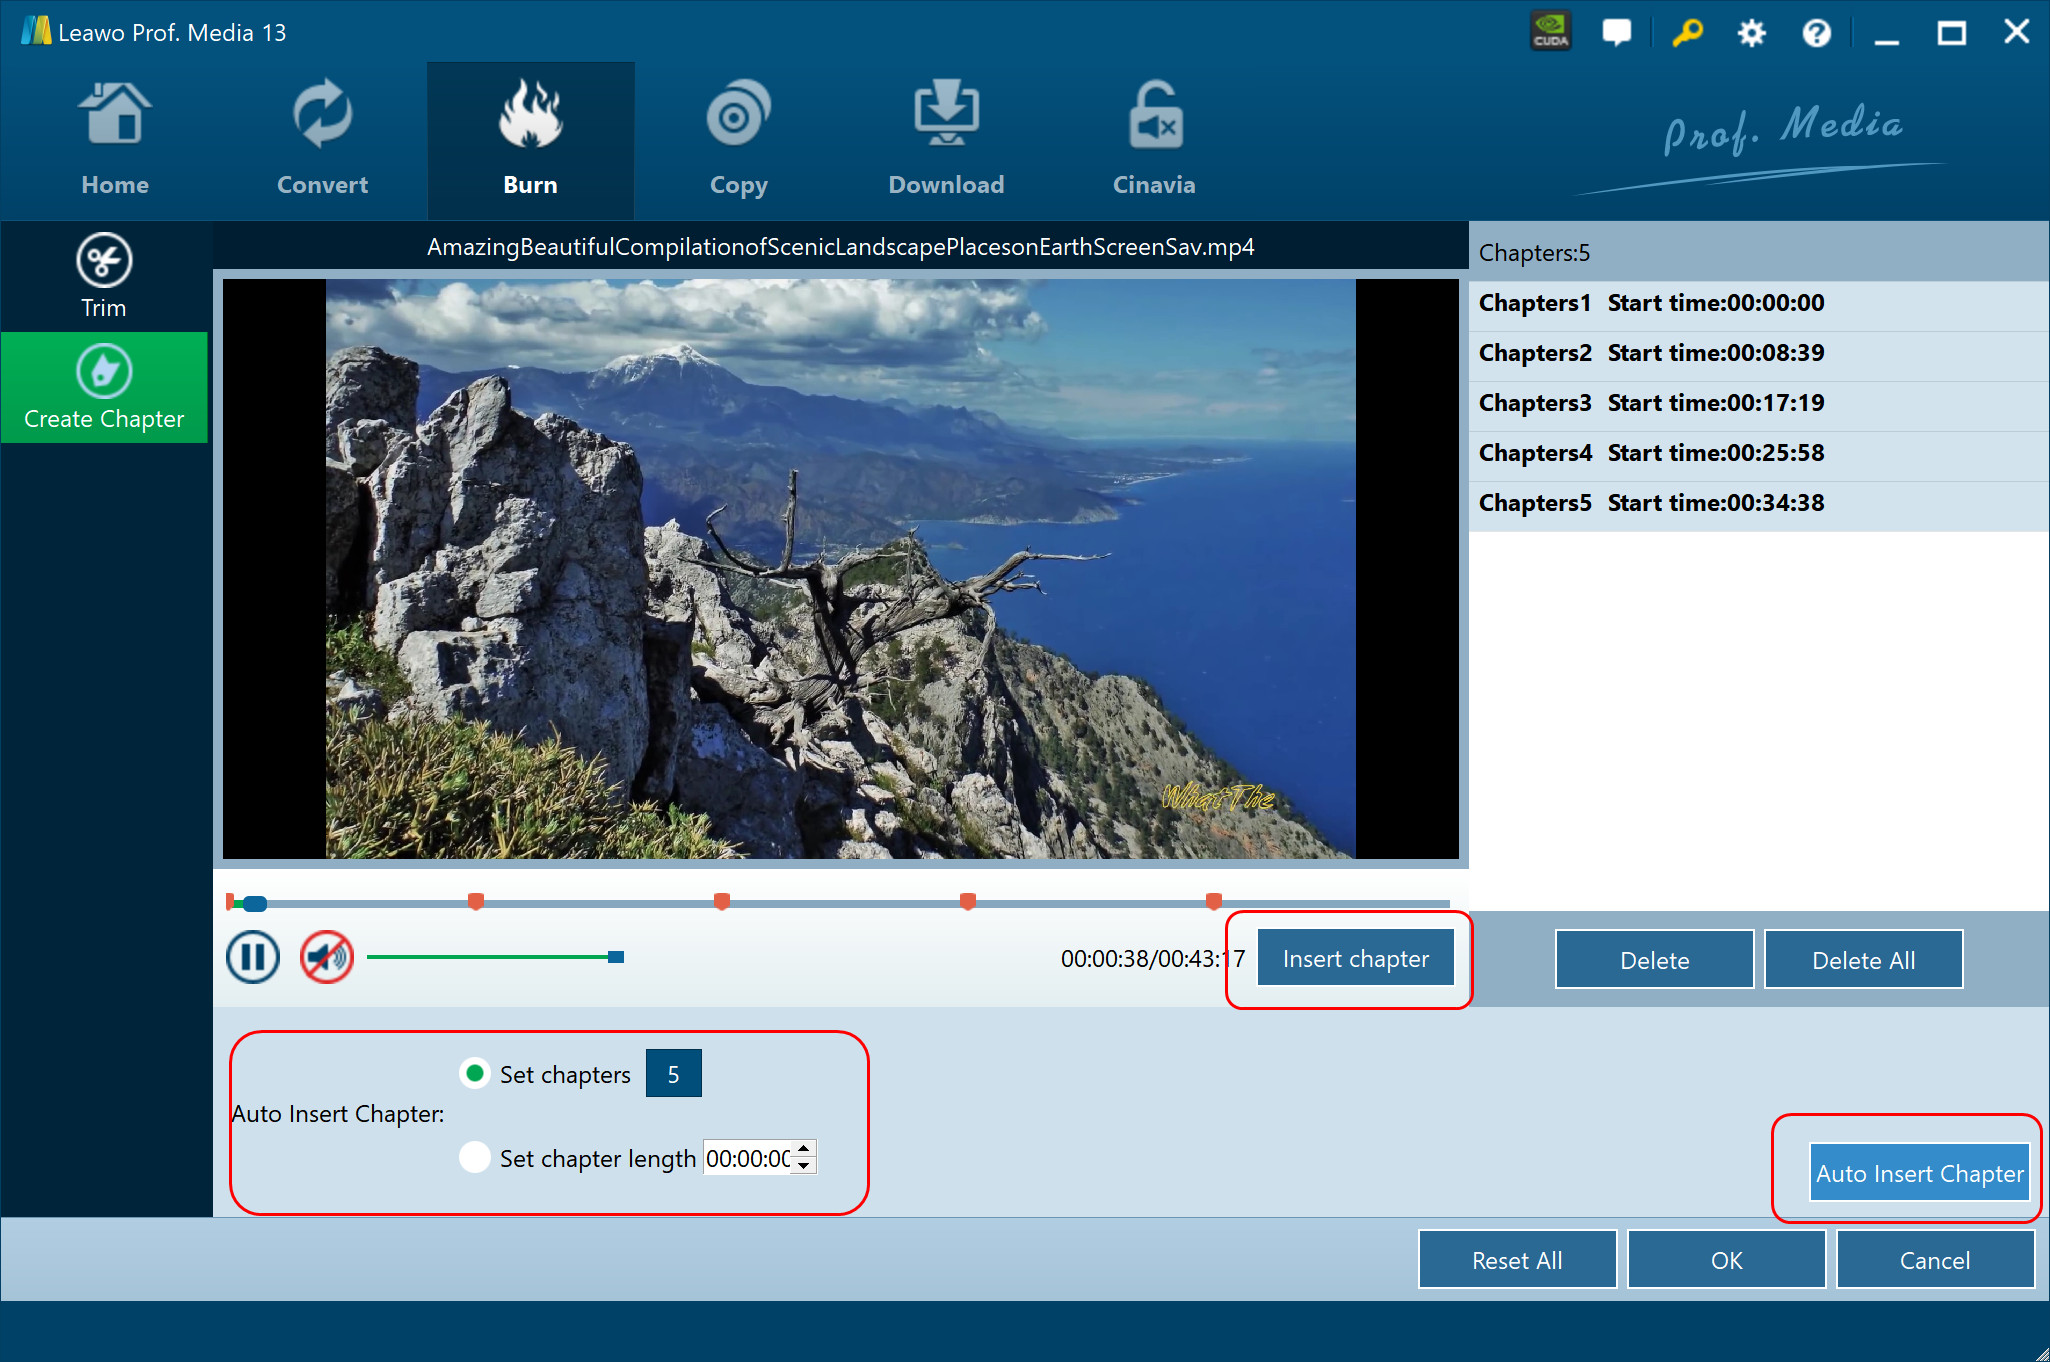Select the Set chapter length option

click(475, 1158)
